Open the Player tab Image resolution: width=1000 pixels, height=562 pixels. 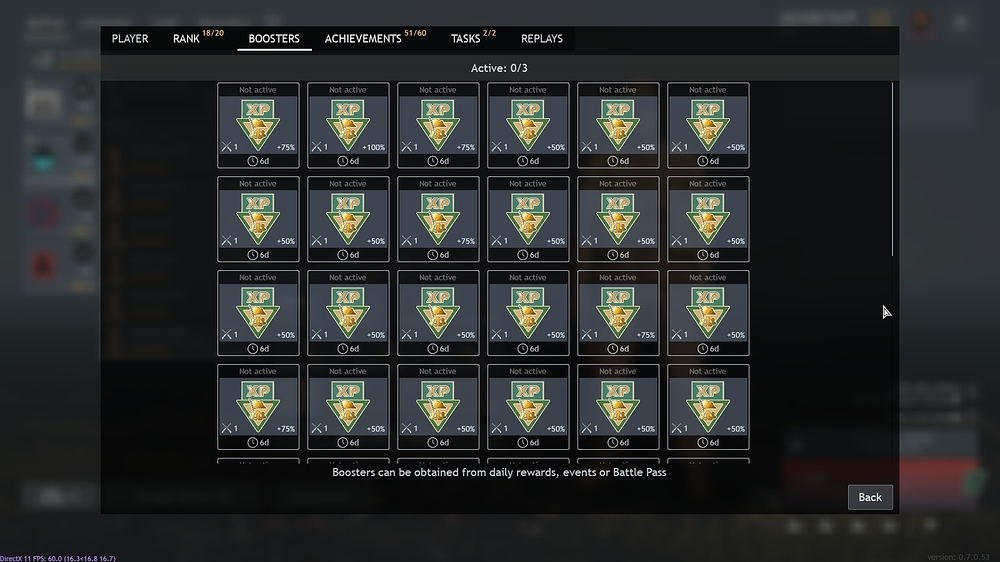(130, 39)
